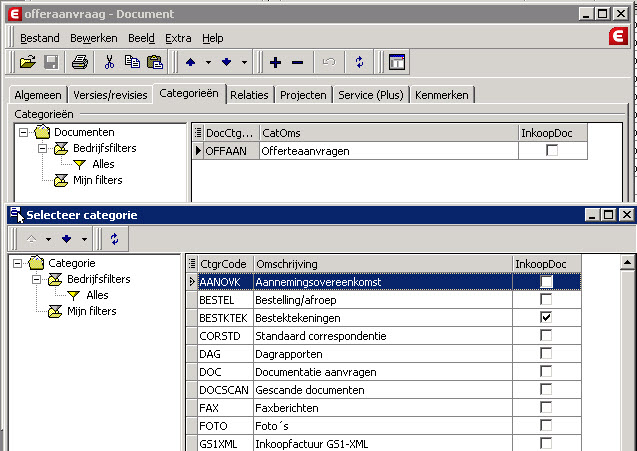Click the down arrow in Selecteer categorie toolbar
This screenshot has width=637, height=451.
tap(67, 239)
